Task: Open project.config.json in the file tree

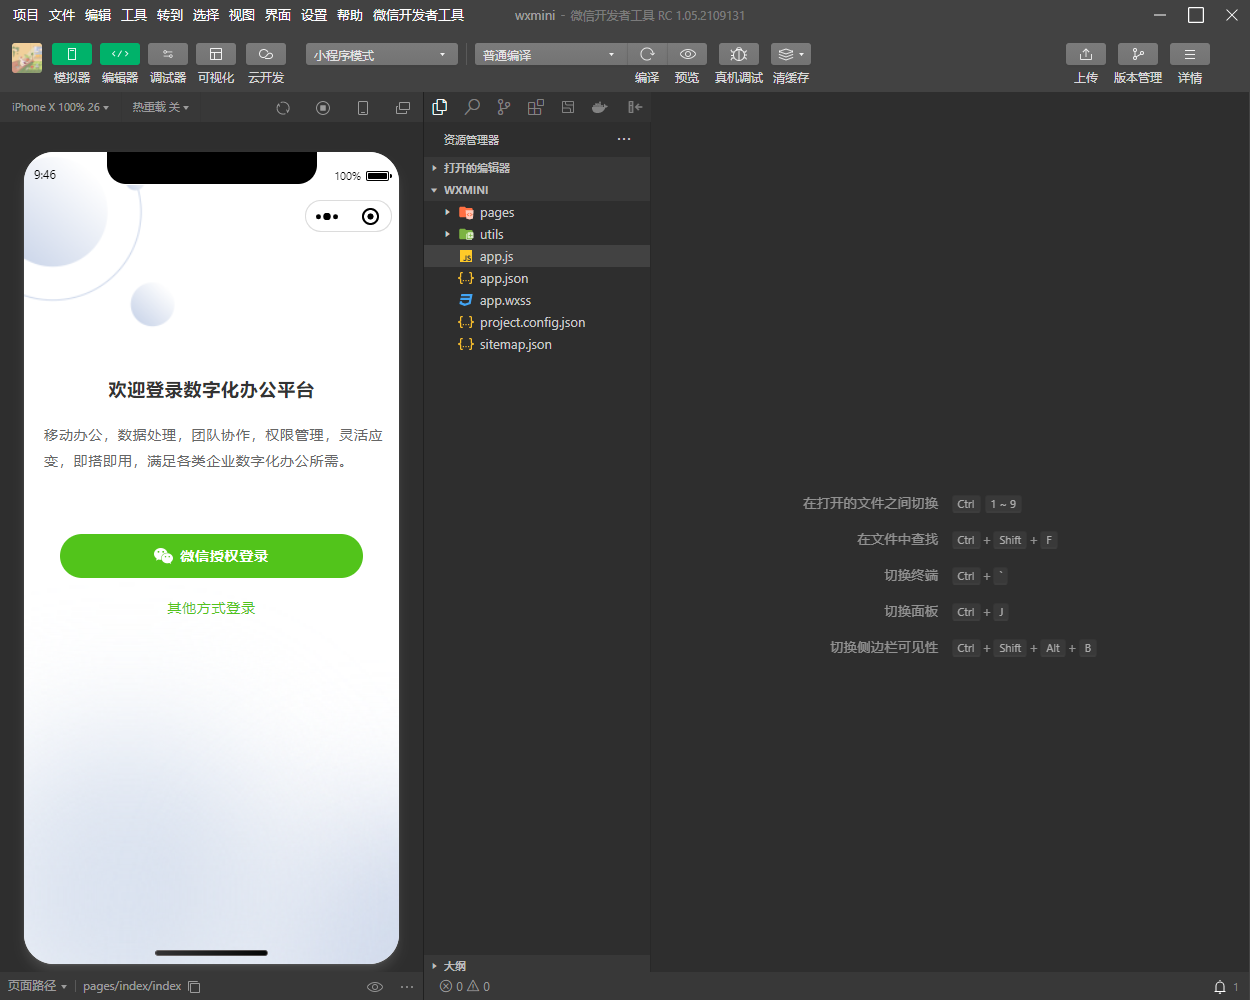Action: [532, 323]
